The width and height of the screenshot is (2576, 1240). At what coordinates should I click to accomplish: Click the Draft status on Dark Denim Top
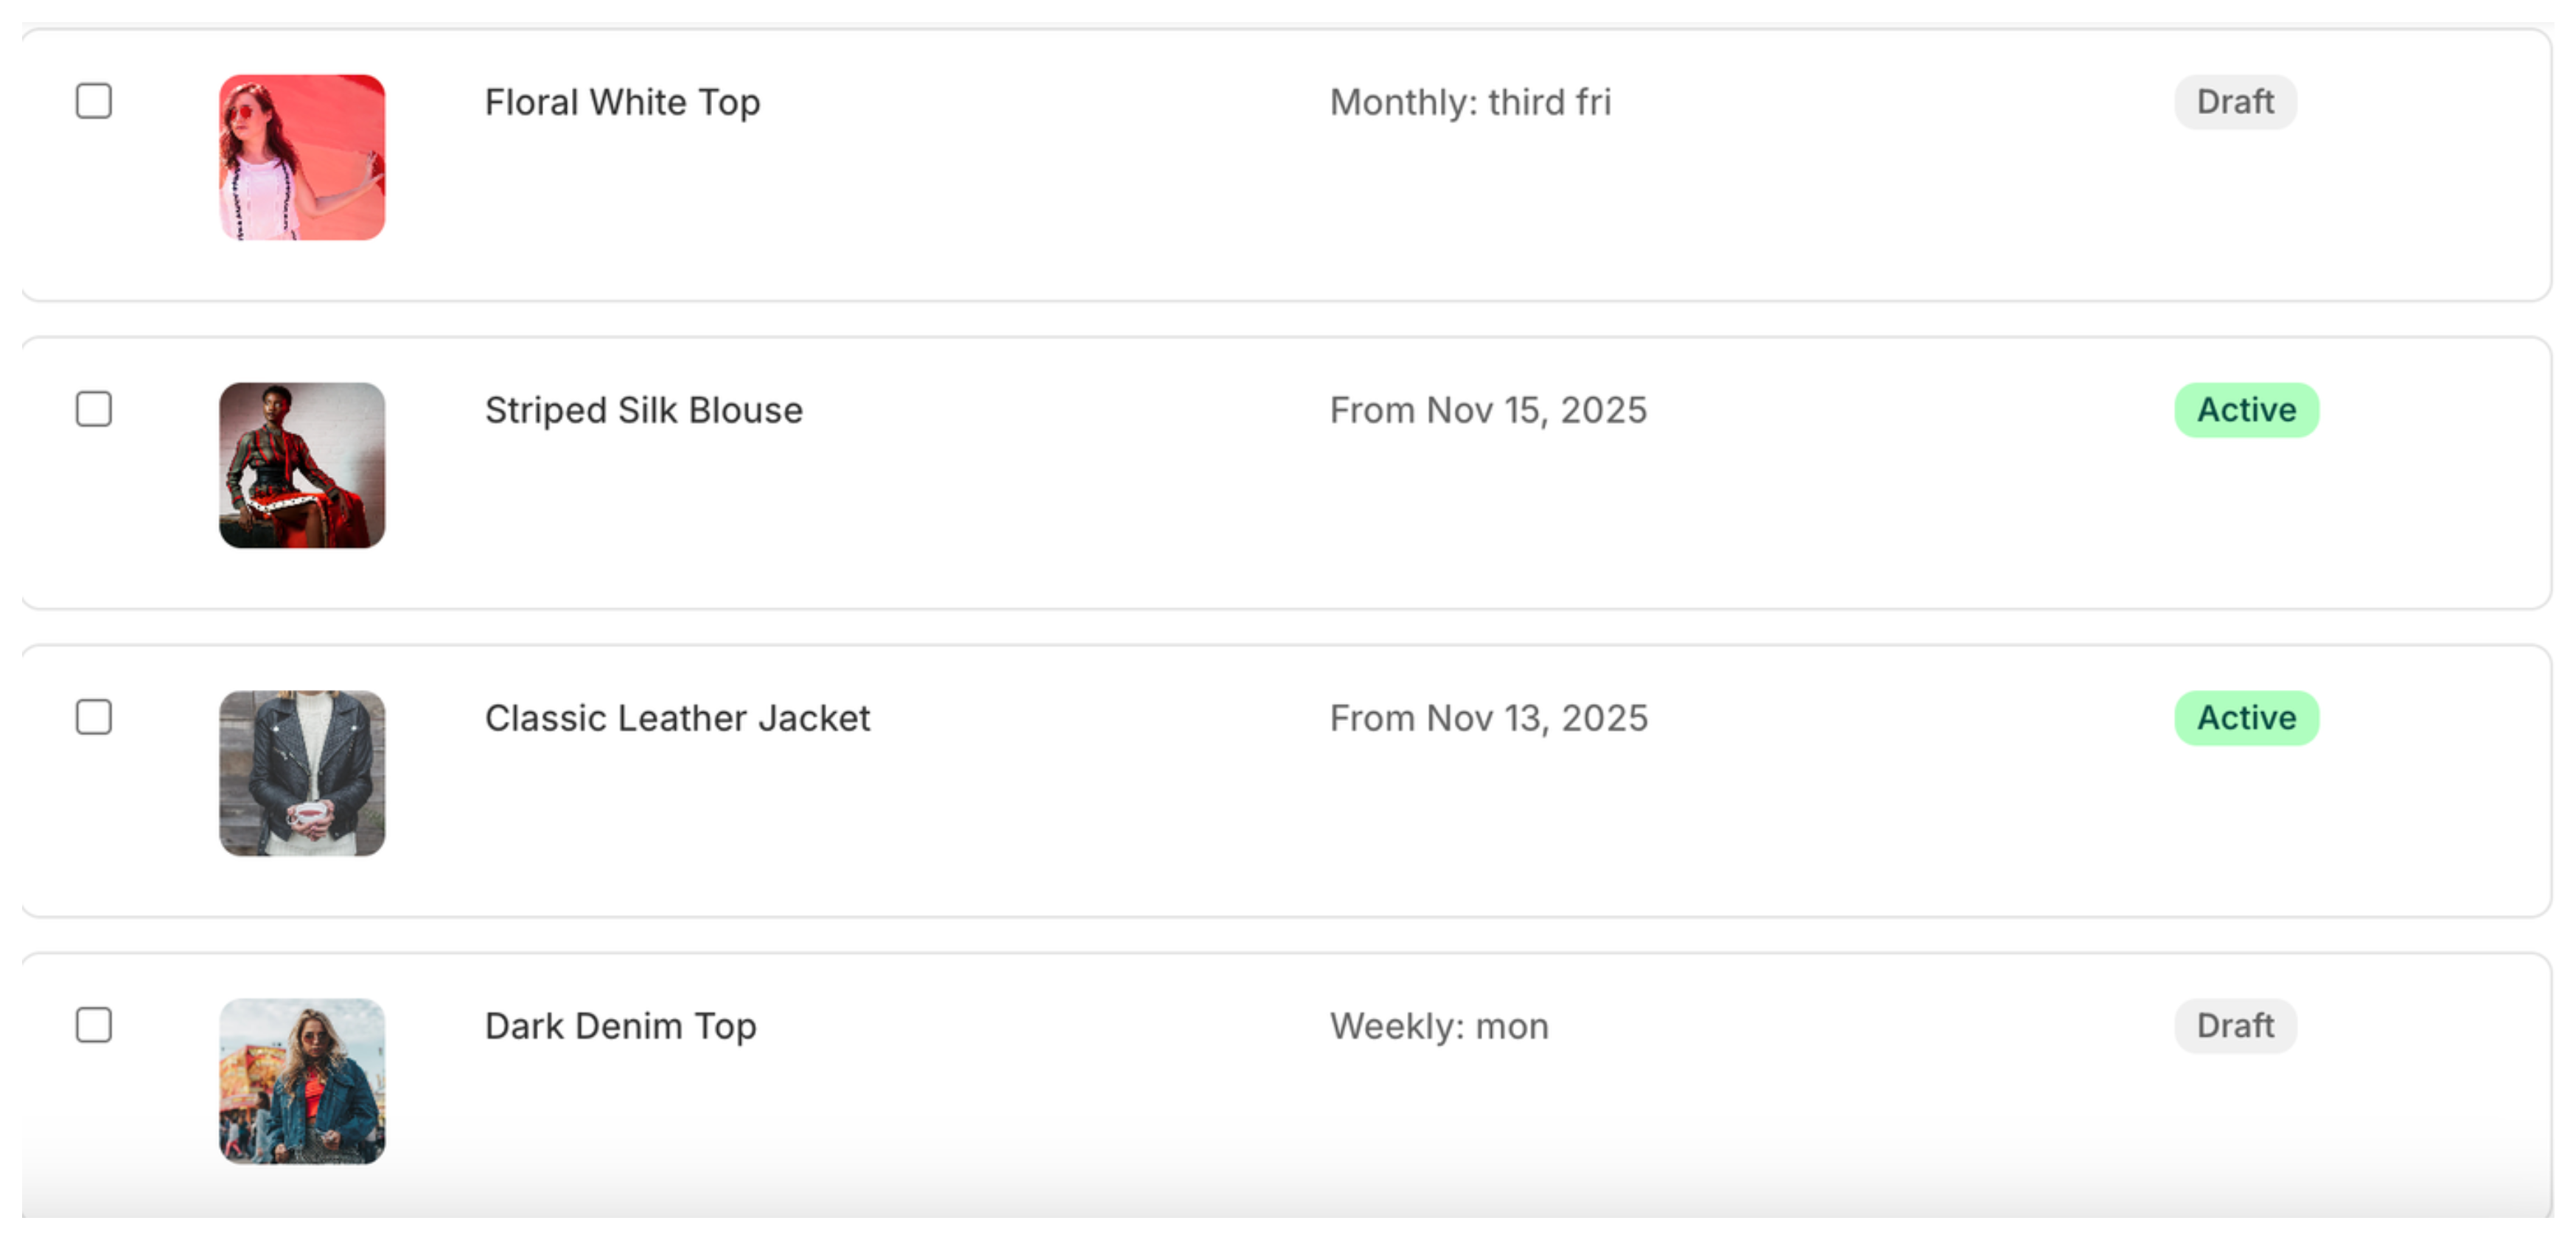tap(2235, 1025)
